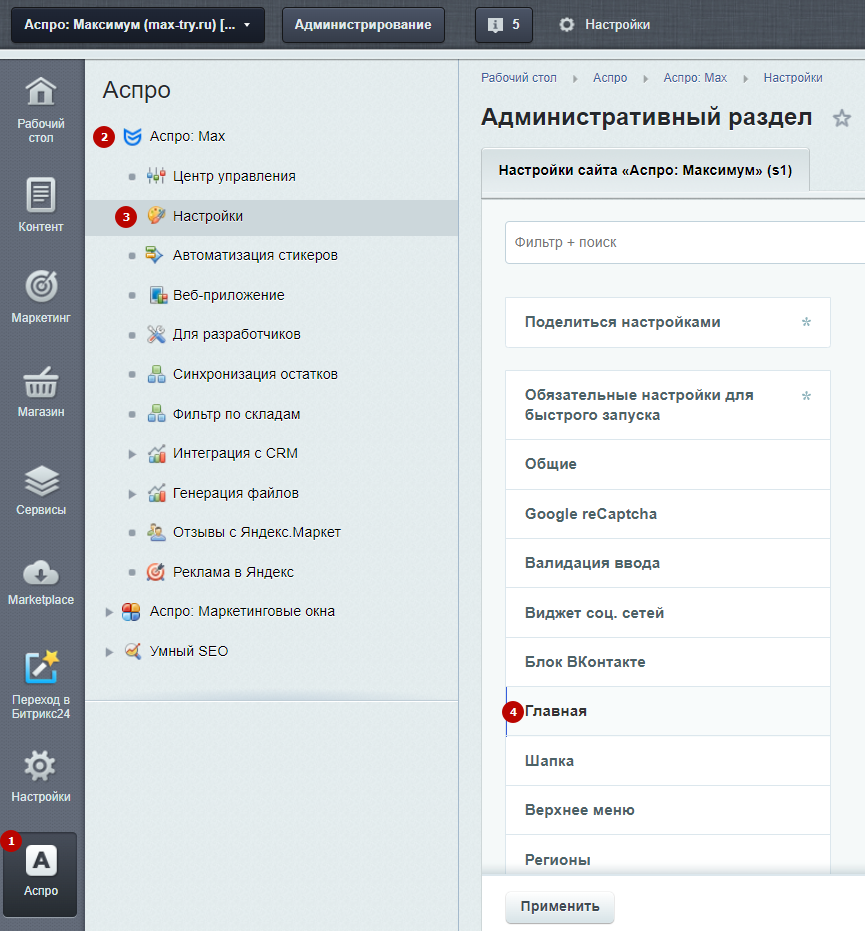Add page to favorites with star icon

(842, 118)
